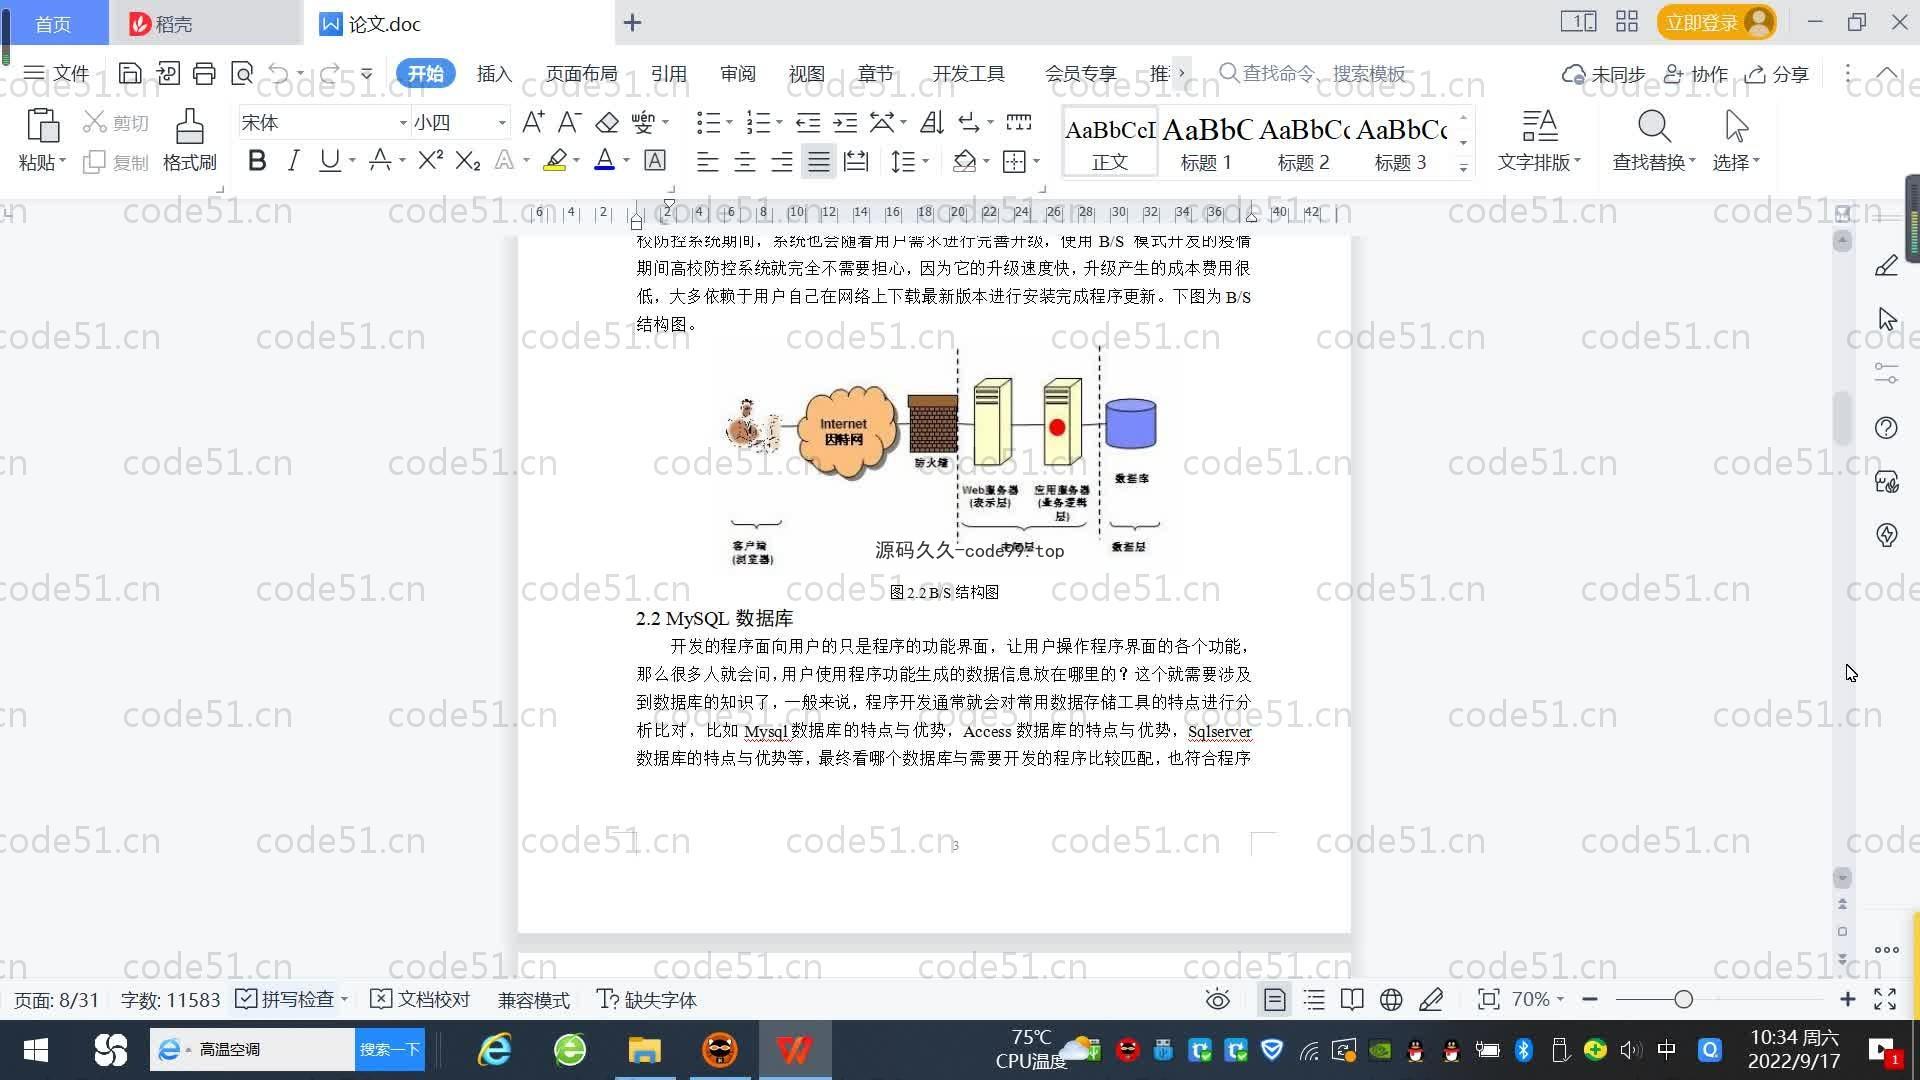Switch to 页面布局 ribbon tab
Image resolution: width=1920 pixels, height=1080 pixels.
coord(581,73)
